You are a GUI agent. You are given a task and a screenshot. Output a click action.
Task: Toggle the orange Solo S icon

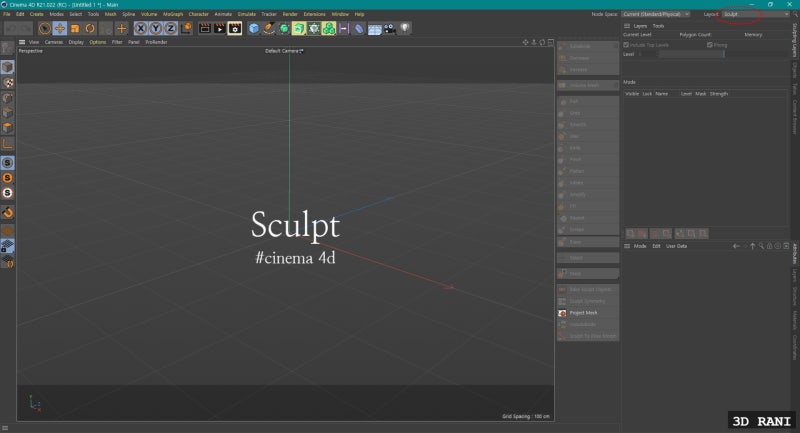coord(8,178)
